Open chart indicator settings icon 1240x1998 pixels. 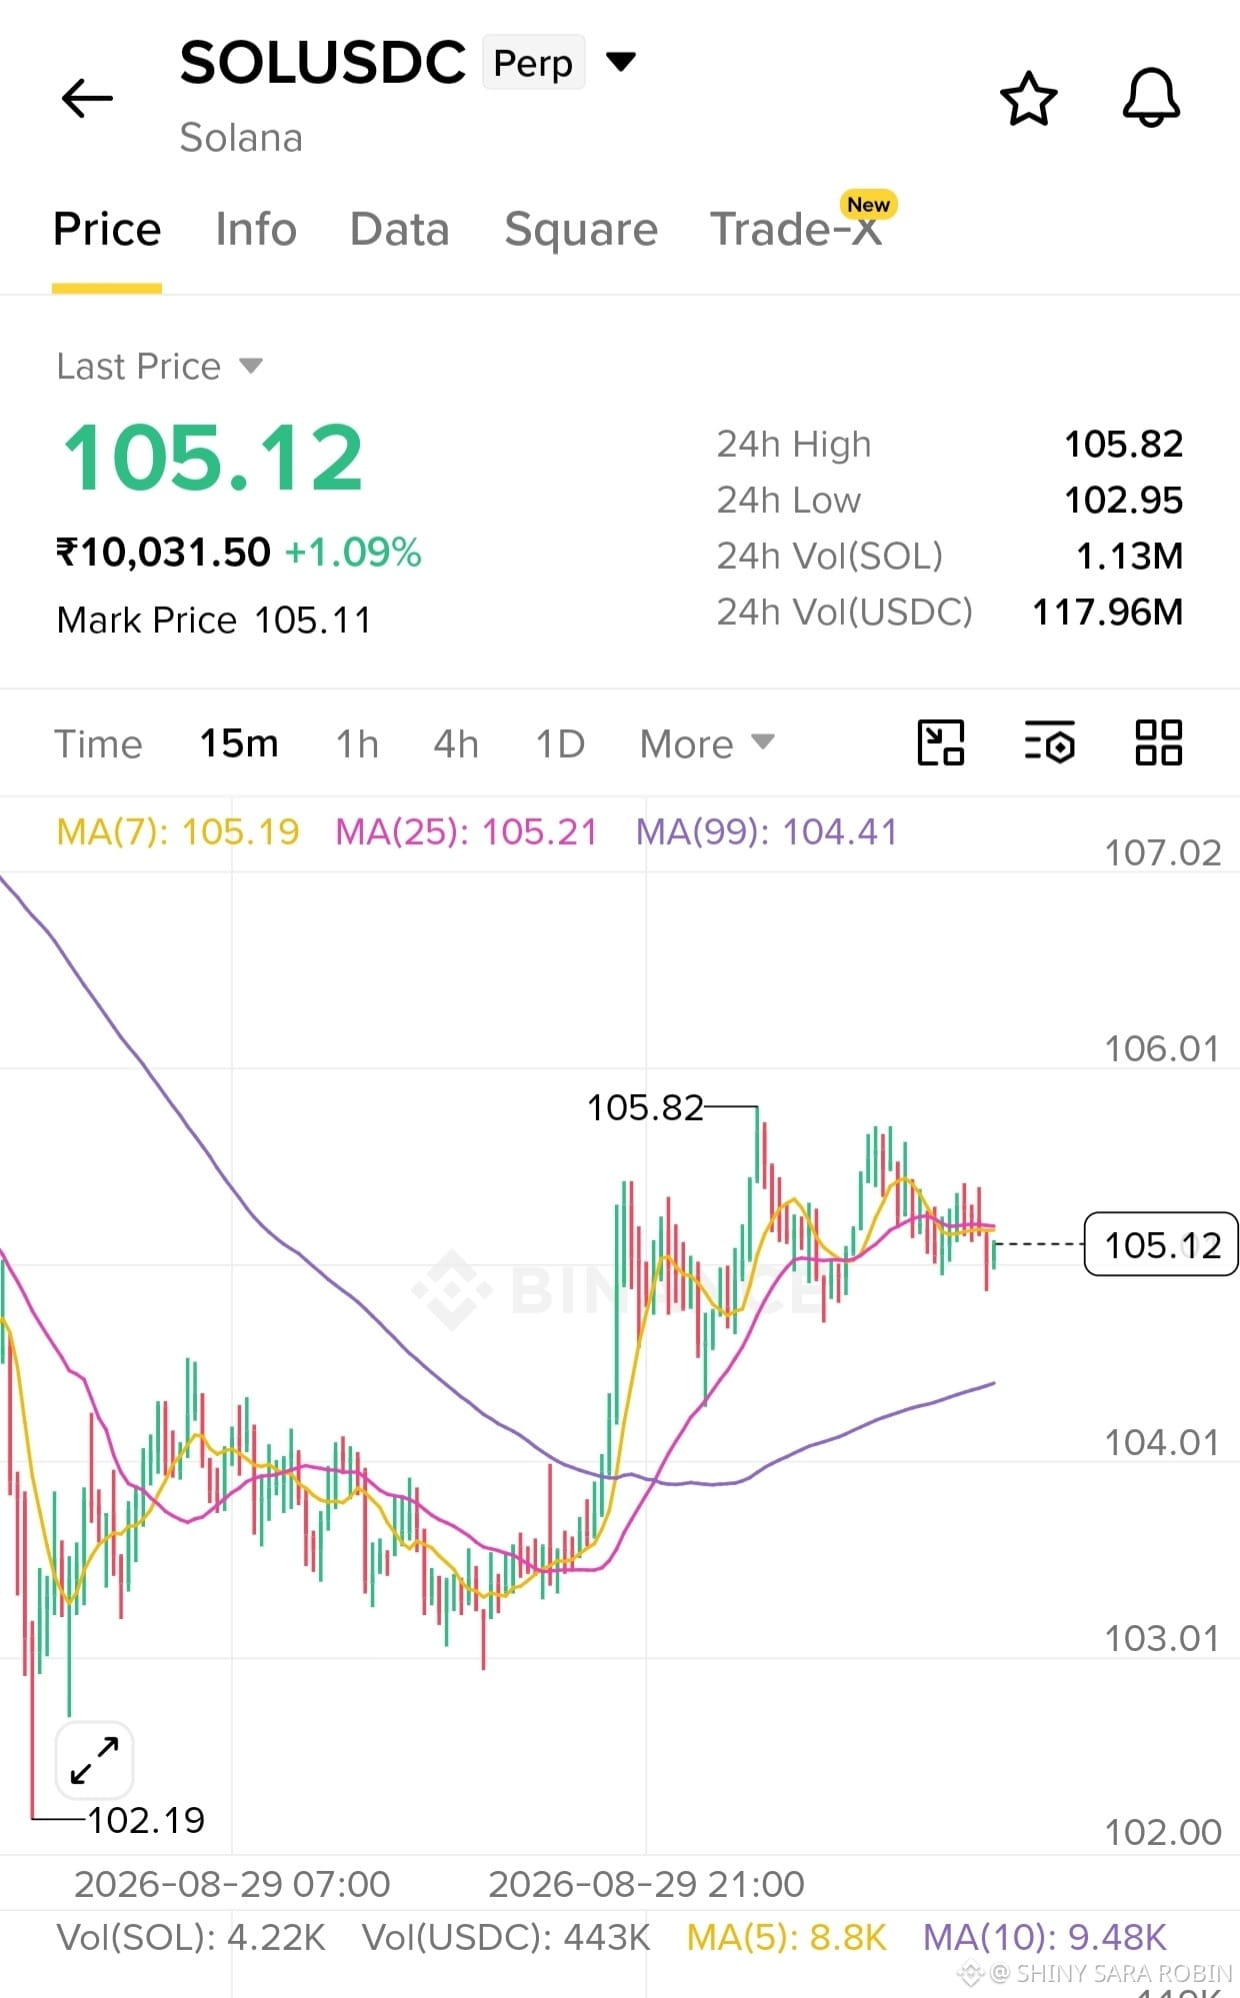pyautogui.click(x=1050, y=743)
